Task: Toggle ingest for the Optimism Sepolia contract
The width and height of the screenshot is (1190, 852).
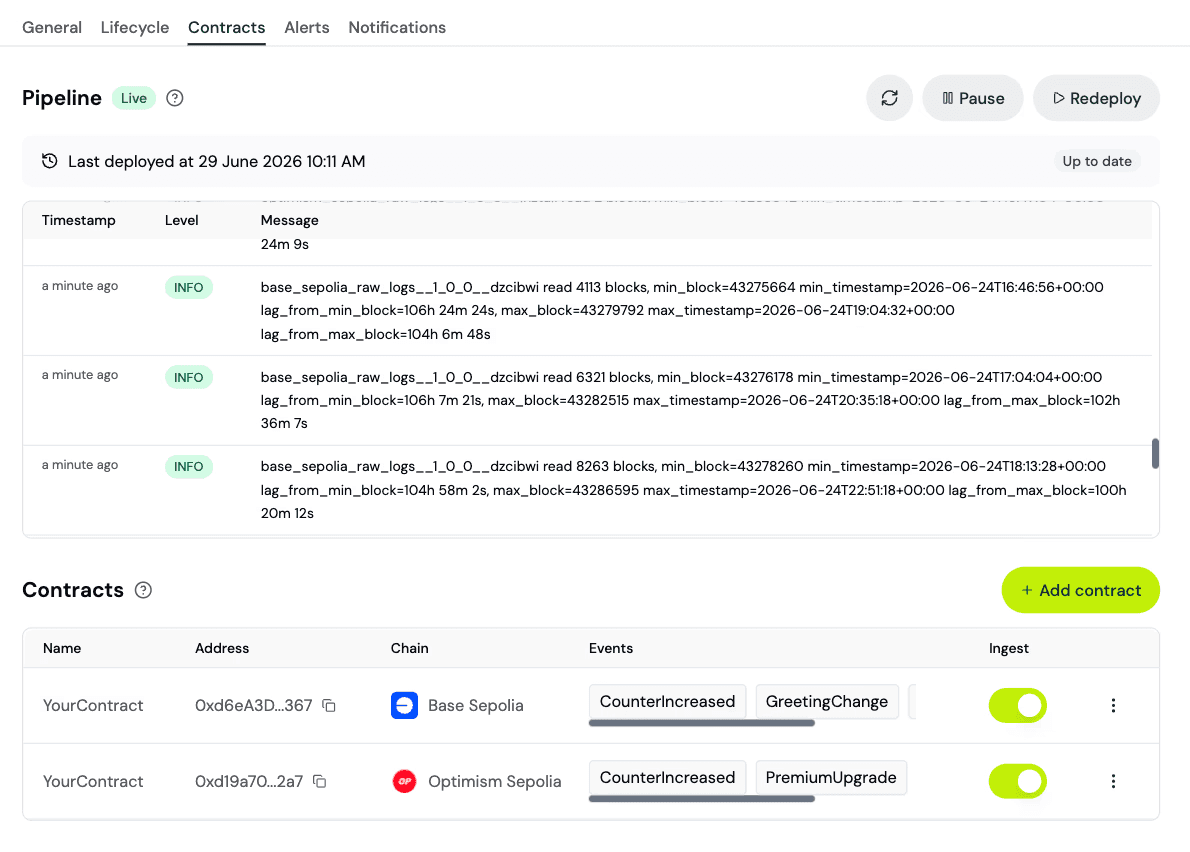Action: point(1018,781)
